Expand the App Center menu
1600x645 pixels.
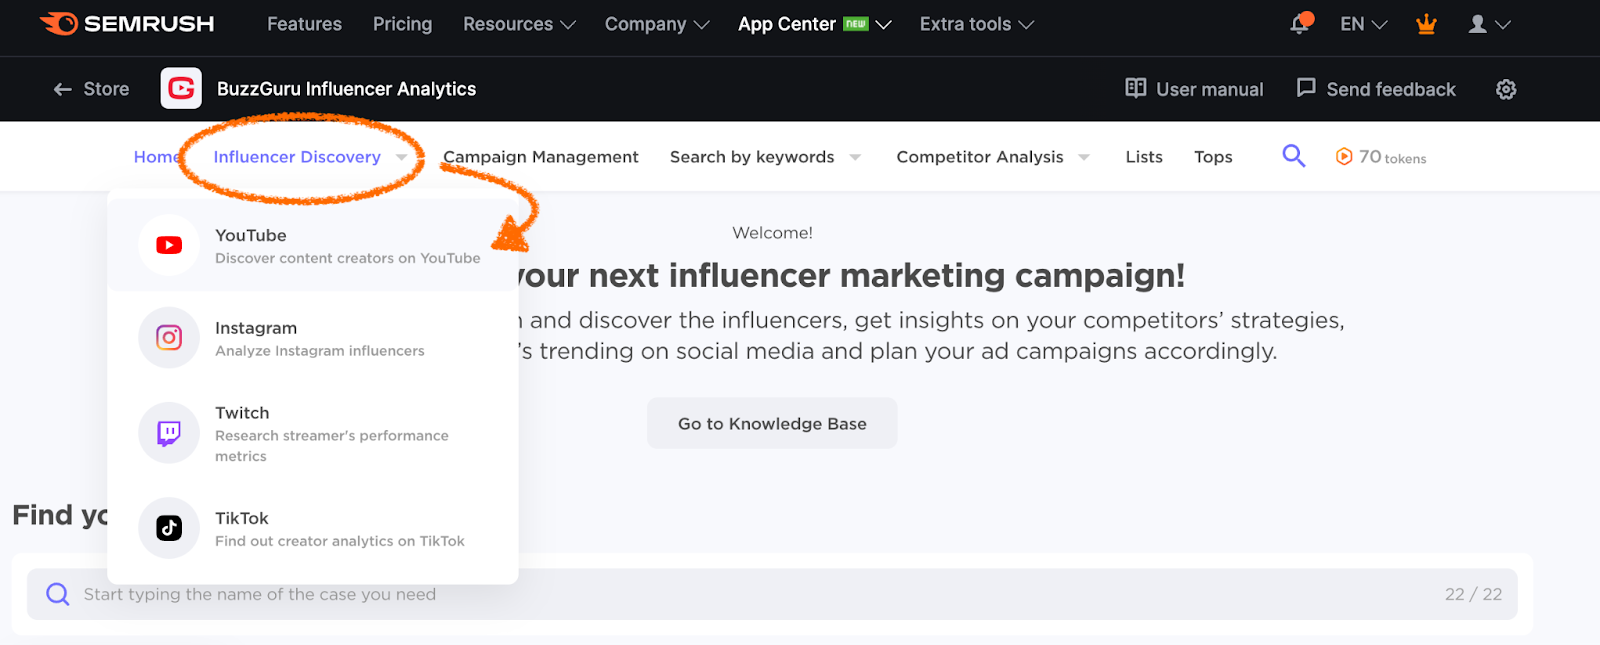(x=814, y=24)
